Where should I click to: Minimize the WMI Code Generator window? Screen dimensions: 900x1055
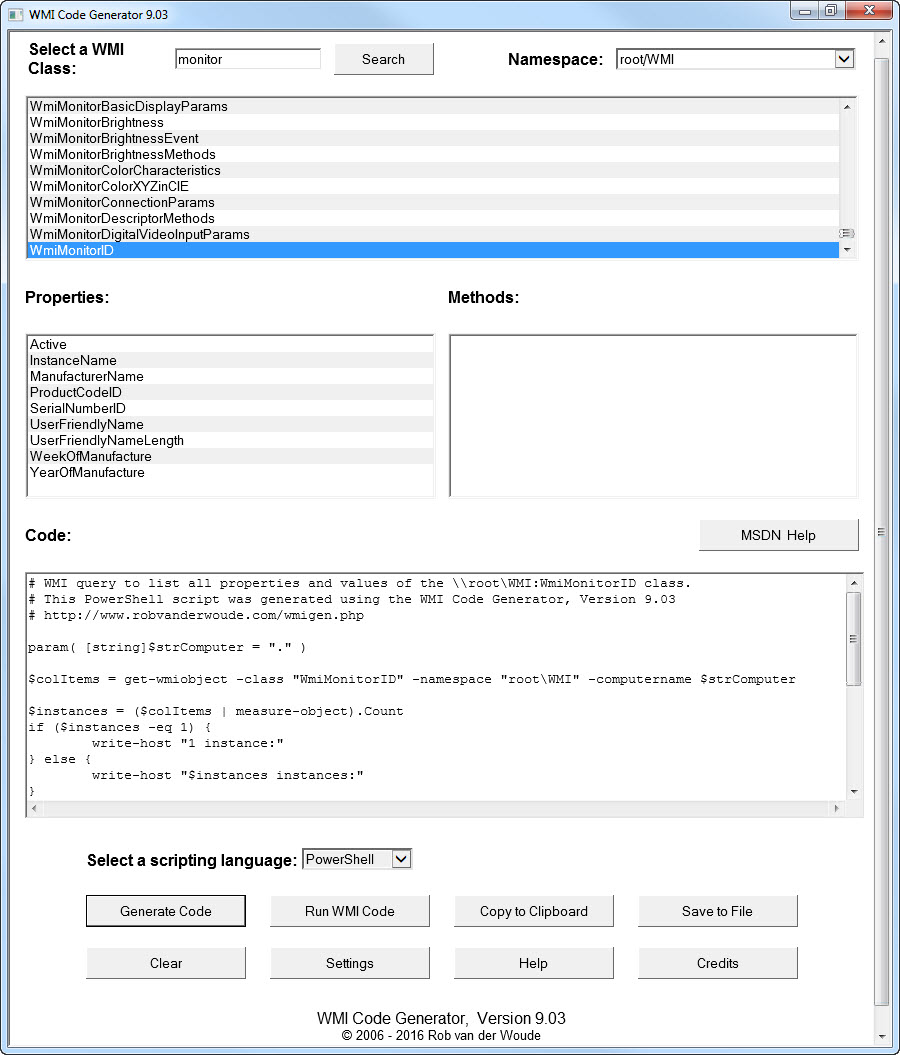tap(804, 11)
